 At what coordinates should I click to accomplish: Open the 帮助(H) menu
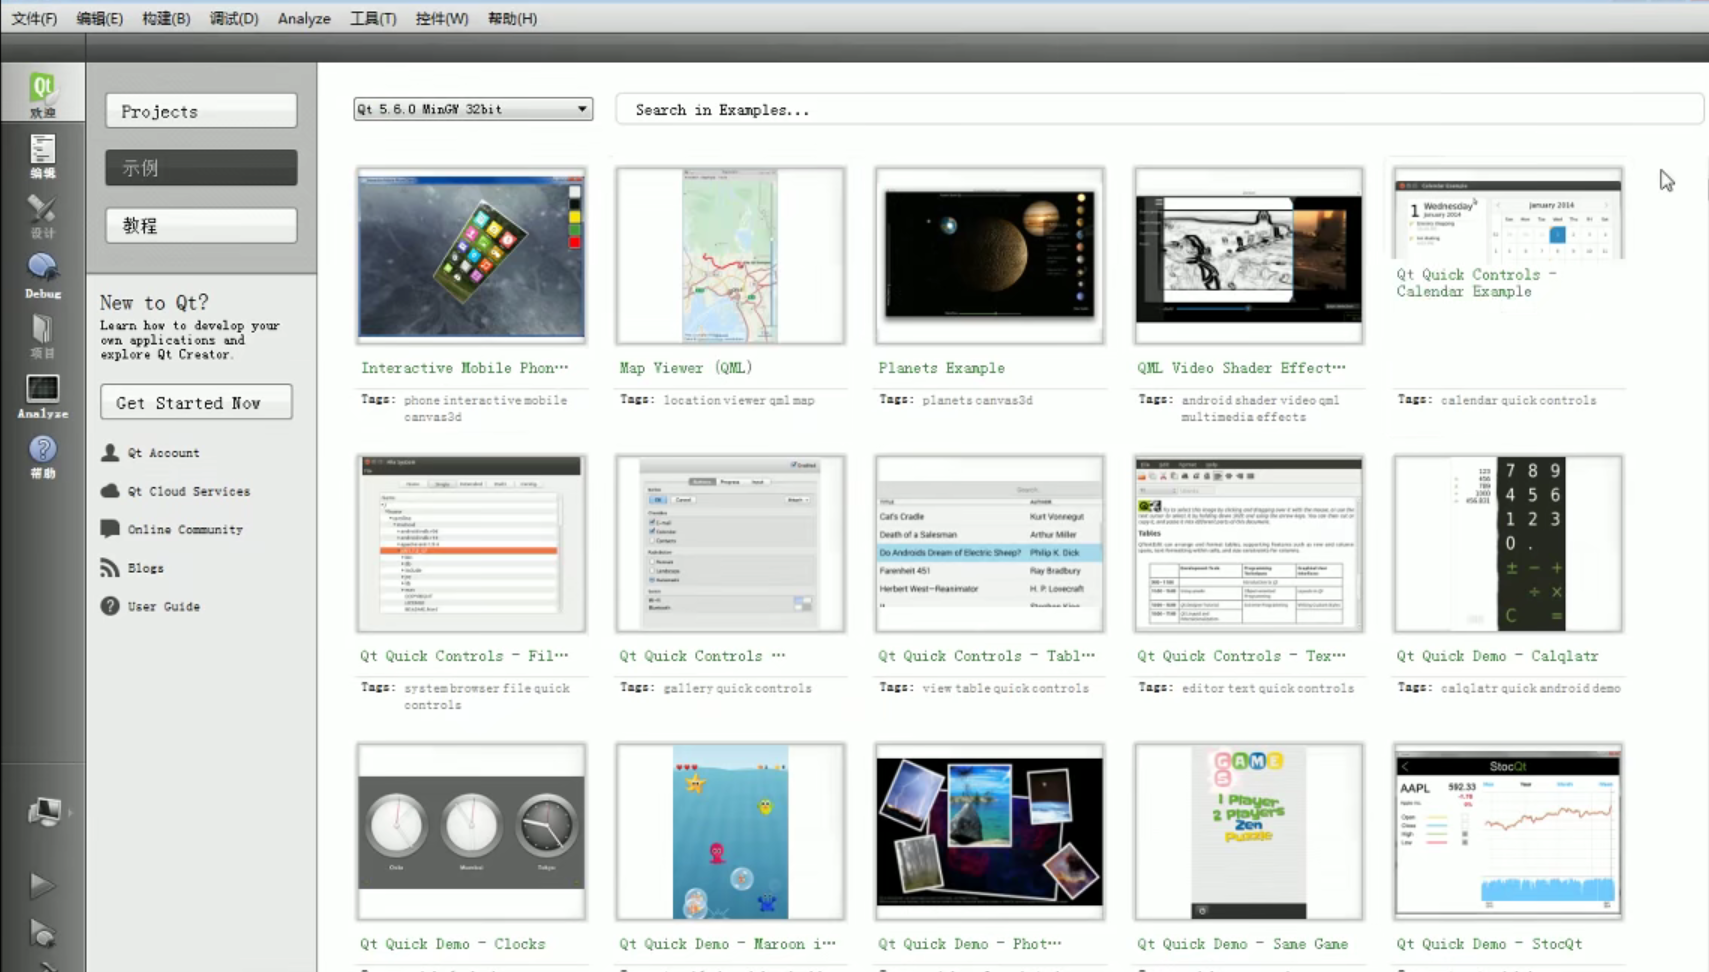(x=512, y=18)
